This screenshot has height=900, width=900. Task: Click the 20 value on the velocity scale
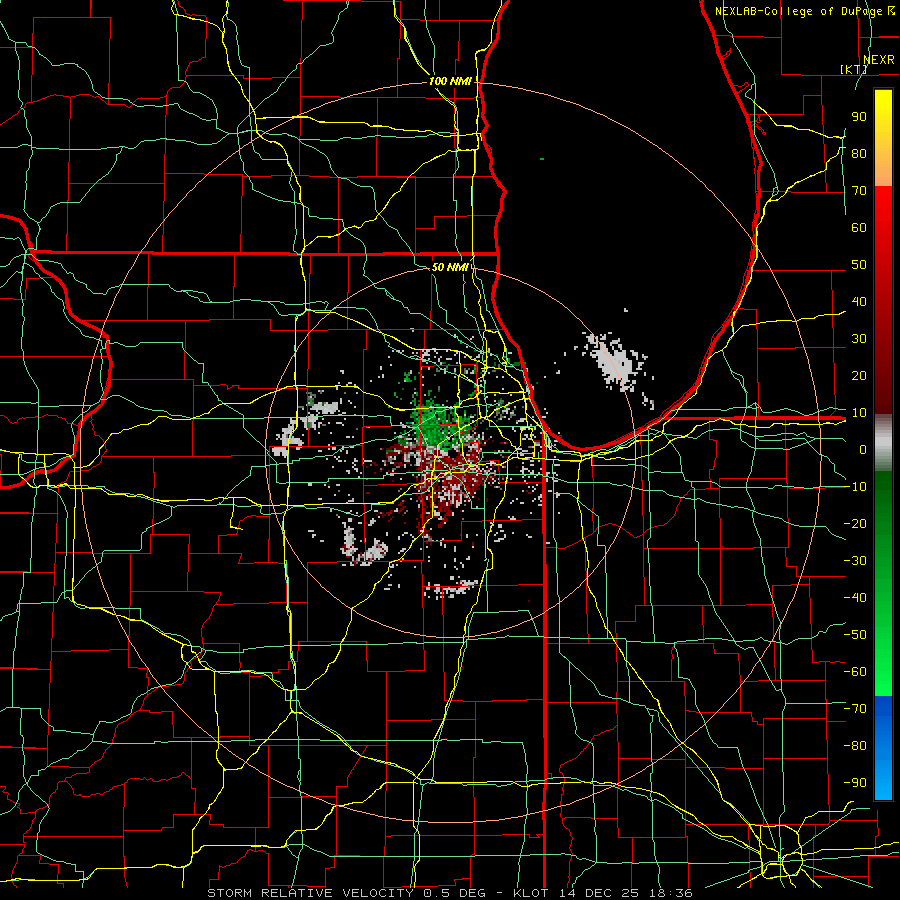859,376
